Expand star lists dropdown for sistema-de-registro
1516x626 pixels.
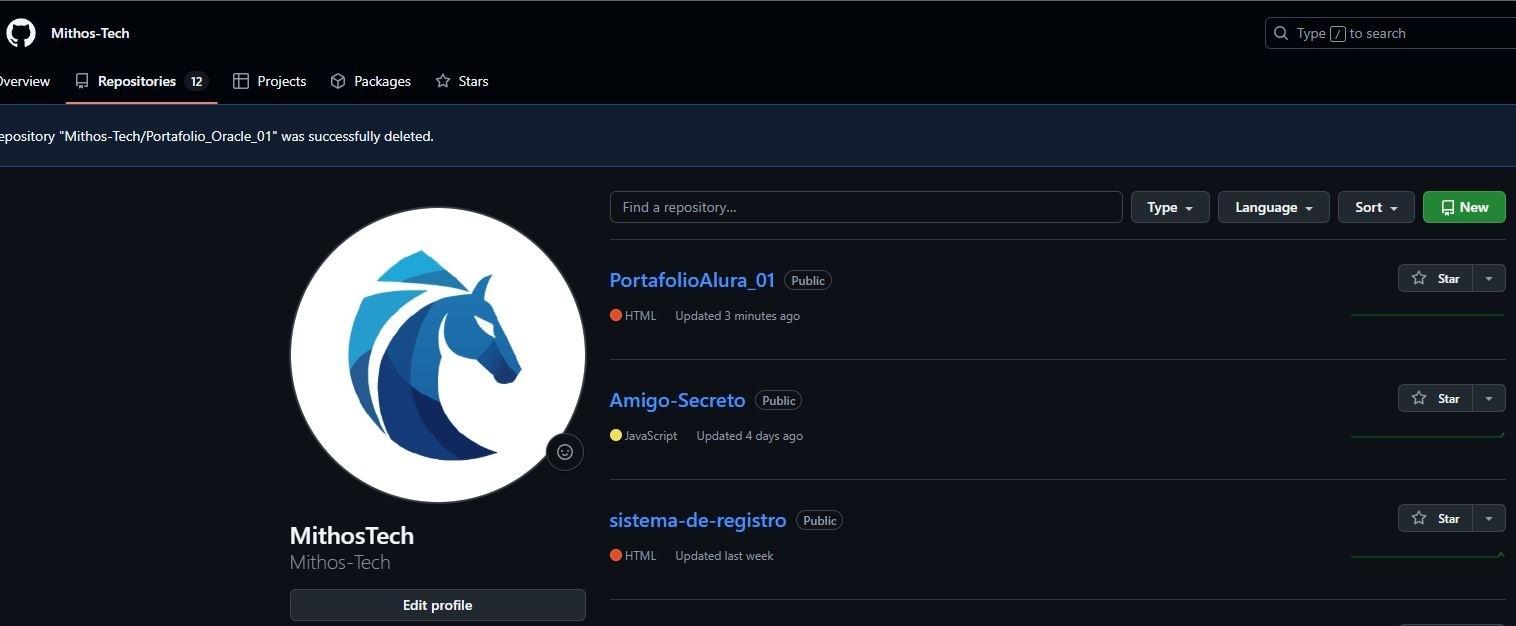tap(1489, 518)
